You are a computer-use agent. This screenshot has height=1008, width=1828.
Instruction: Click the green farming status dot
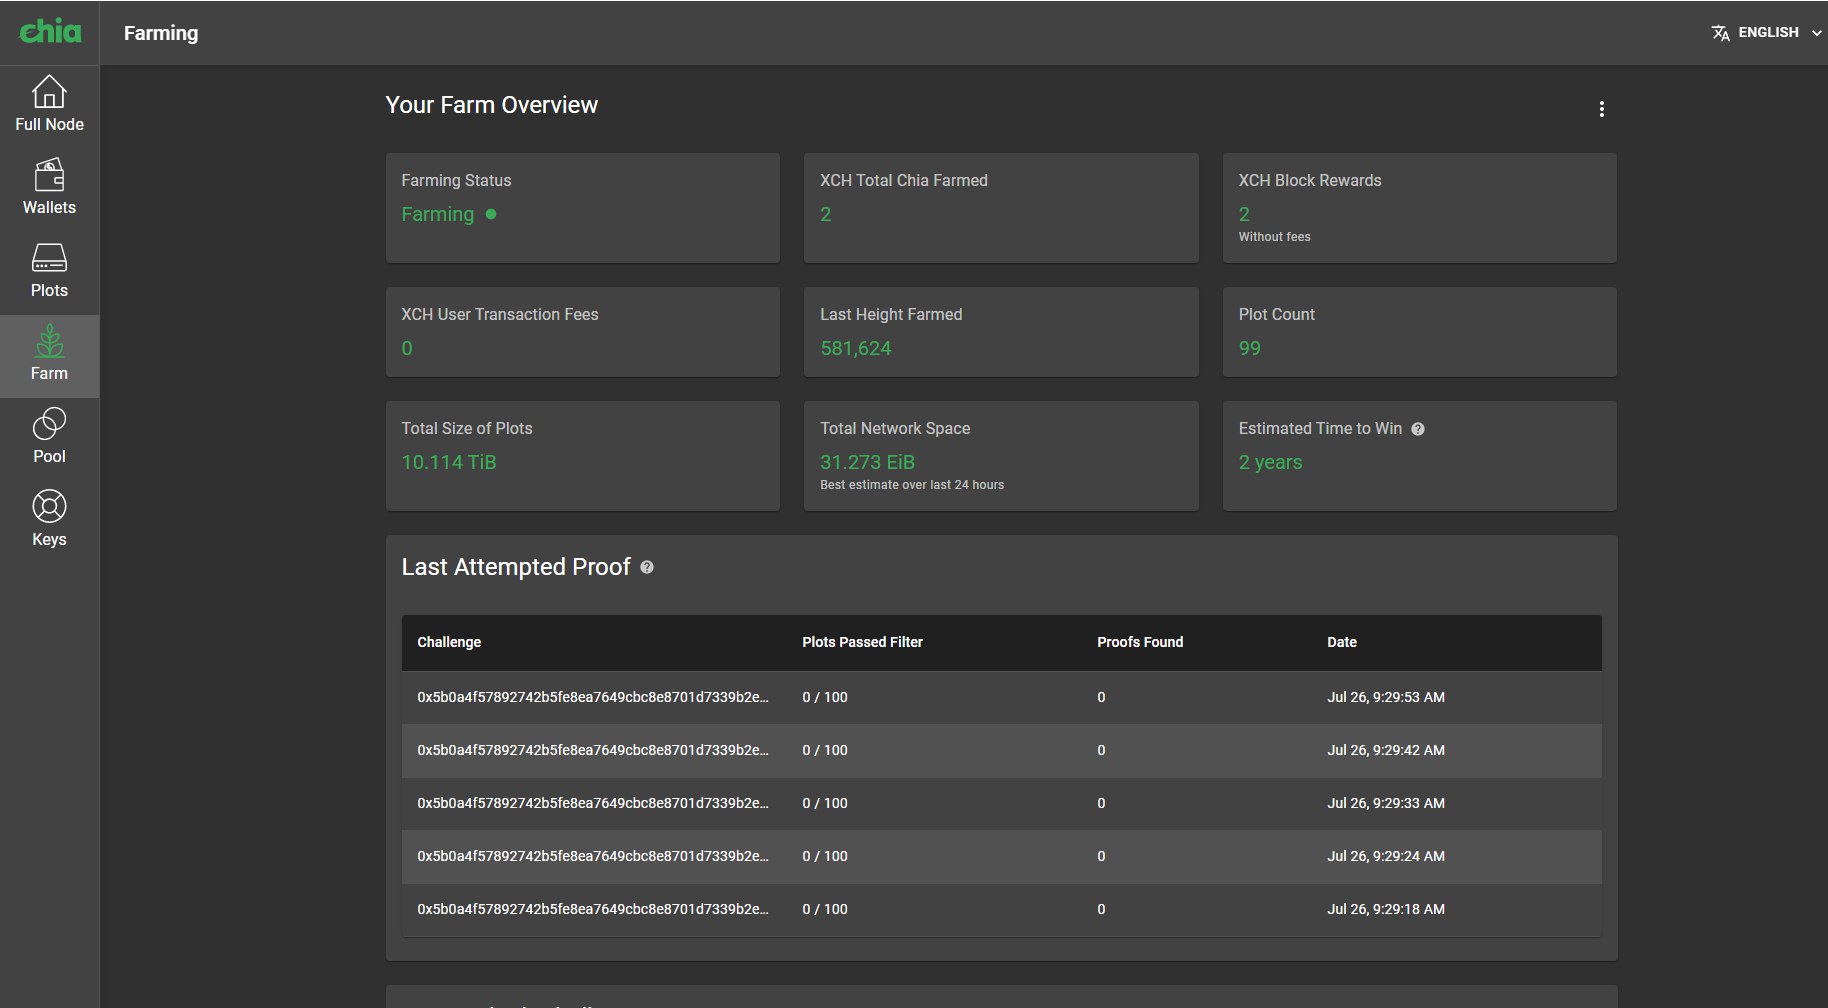(491, 214)
